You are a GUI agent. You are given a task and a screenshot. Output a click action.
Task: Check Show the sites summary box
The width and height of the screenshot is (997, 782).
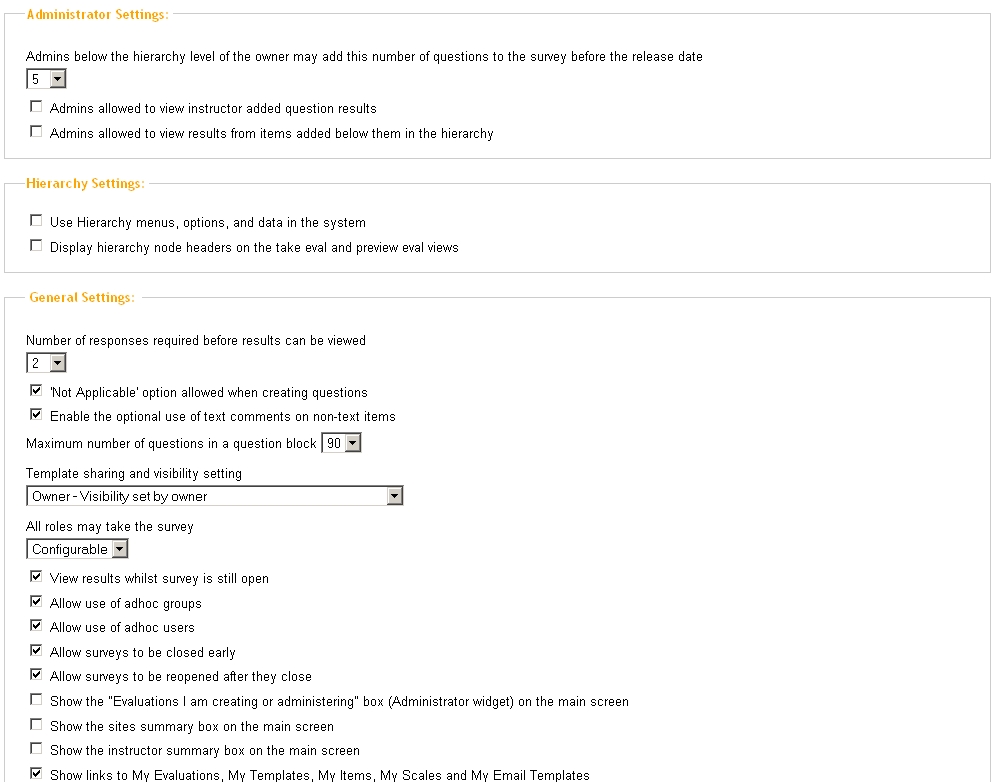pos(37,725)
